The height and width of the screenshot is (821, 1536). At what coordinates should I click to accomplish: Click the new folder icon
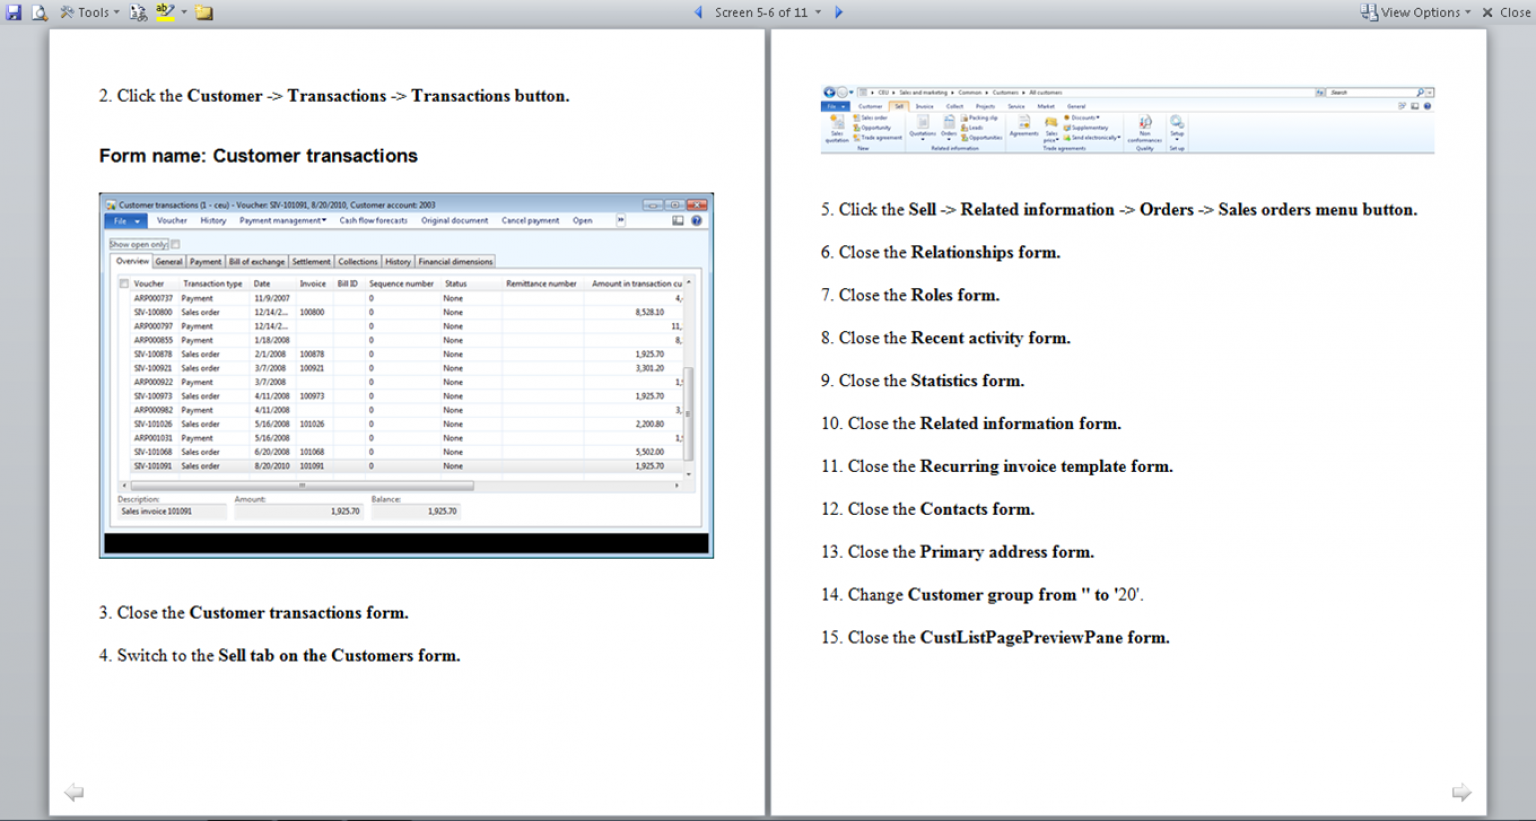tap(203, 12)
